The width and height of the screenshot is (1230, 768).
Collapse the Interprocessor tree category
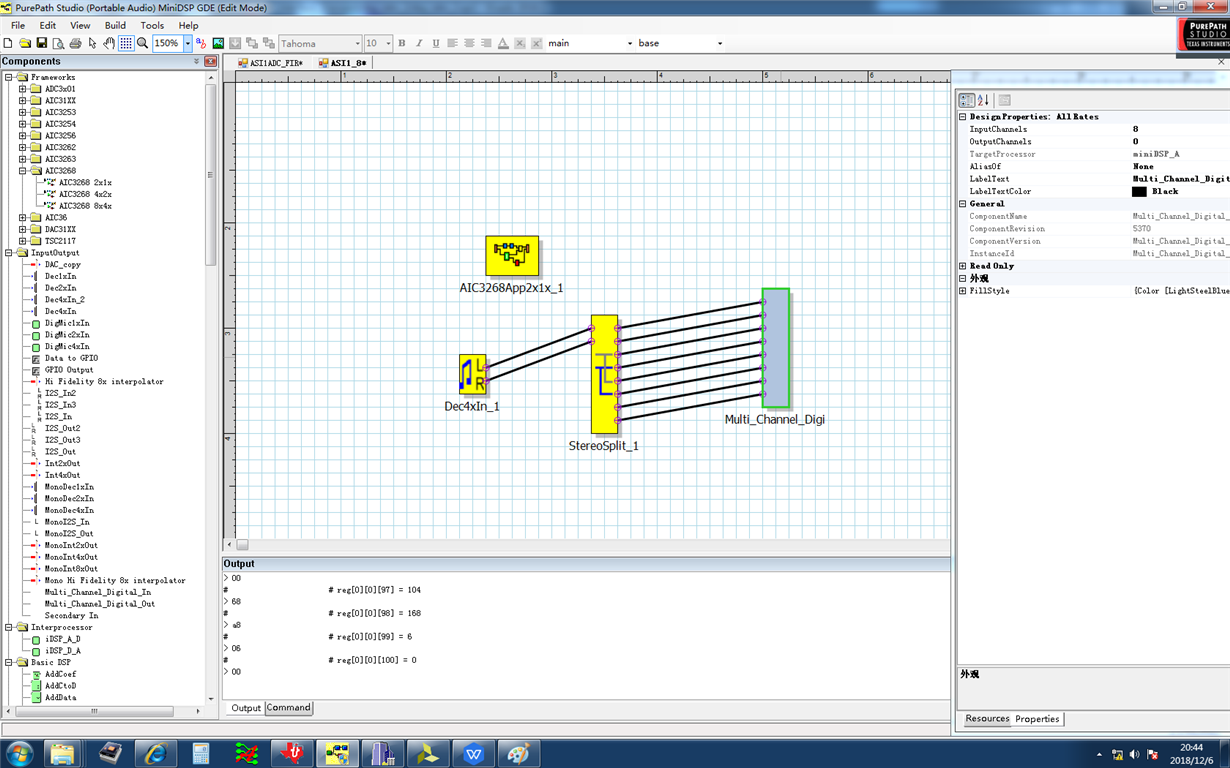point(9,628)
